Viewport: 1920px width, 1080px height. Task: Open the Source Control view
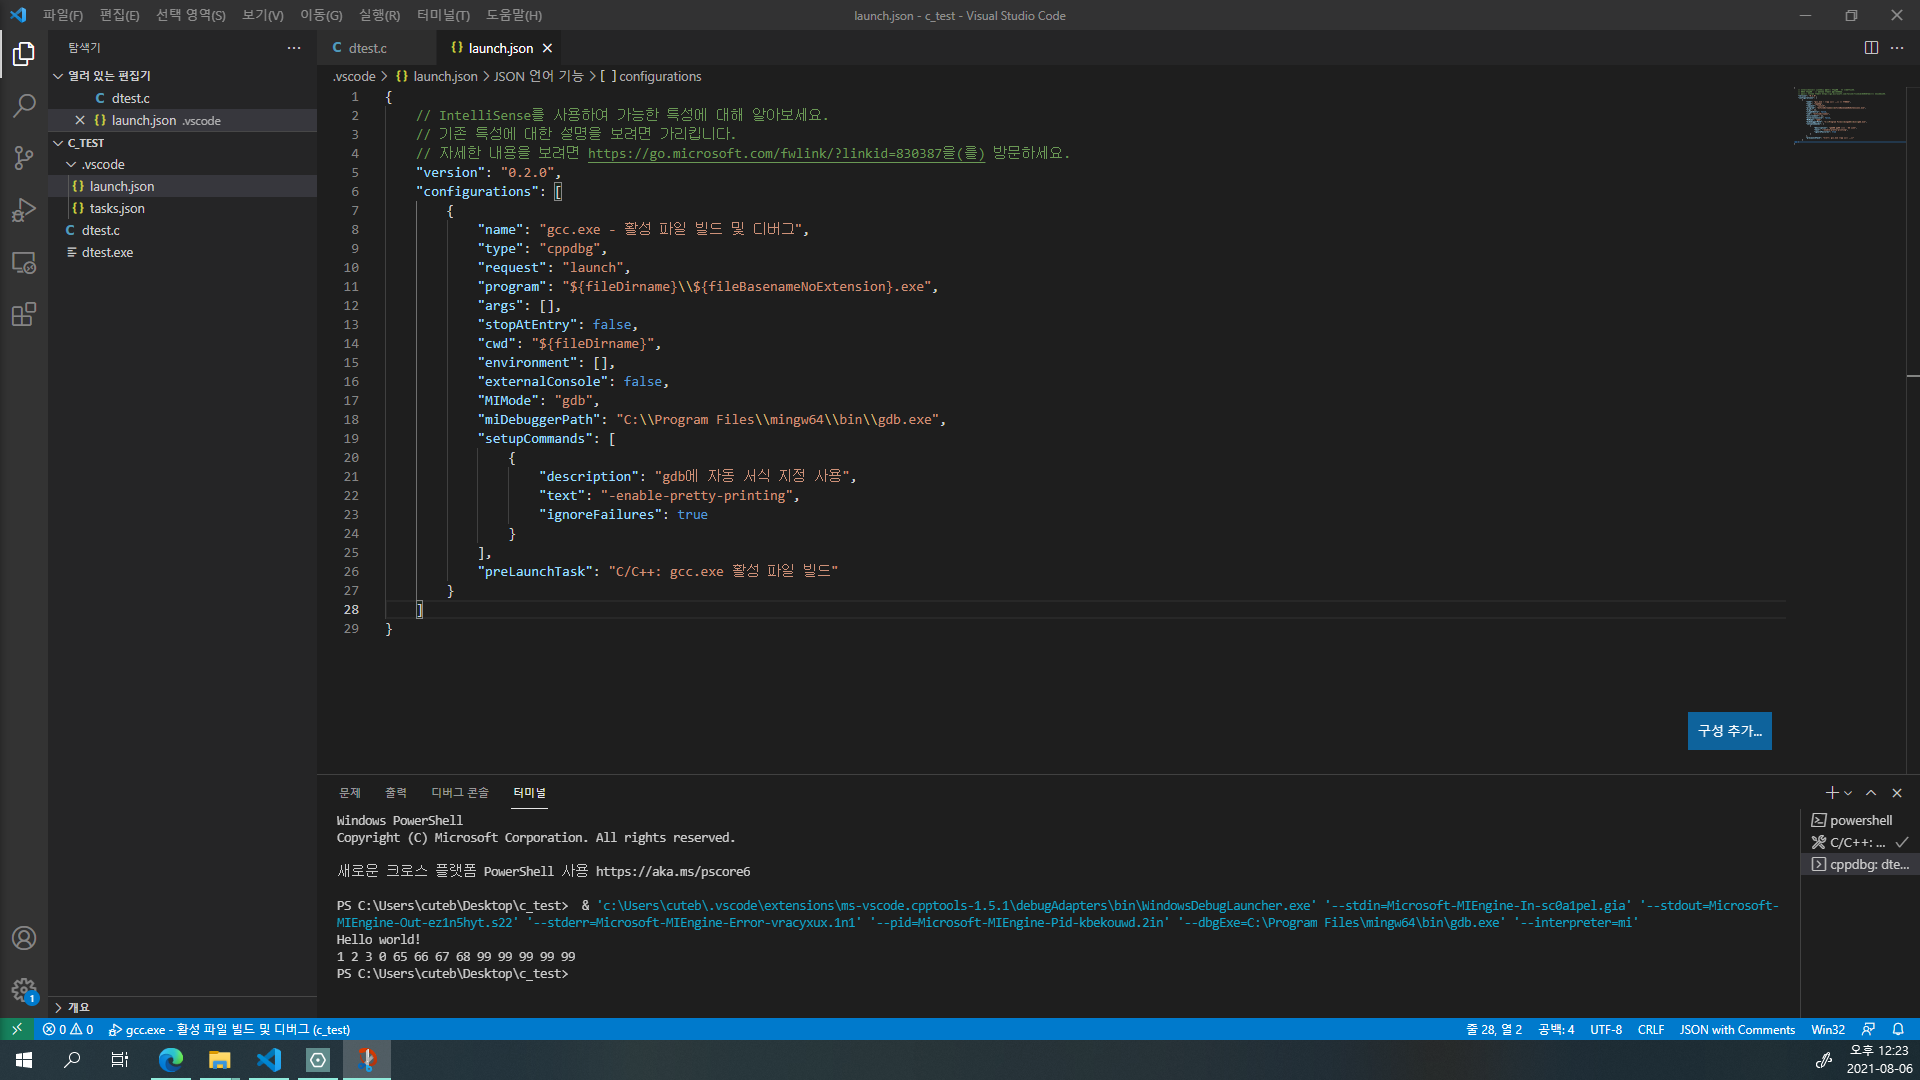click(x=24, y=158)
